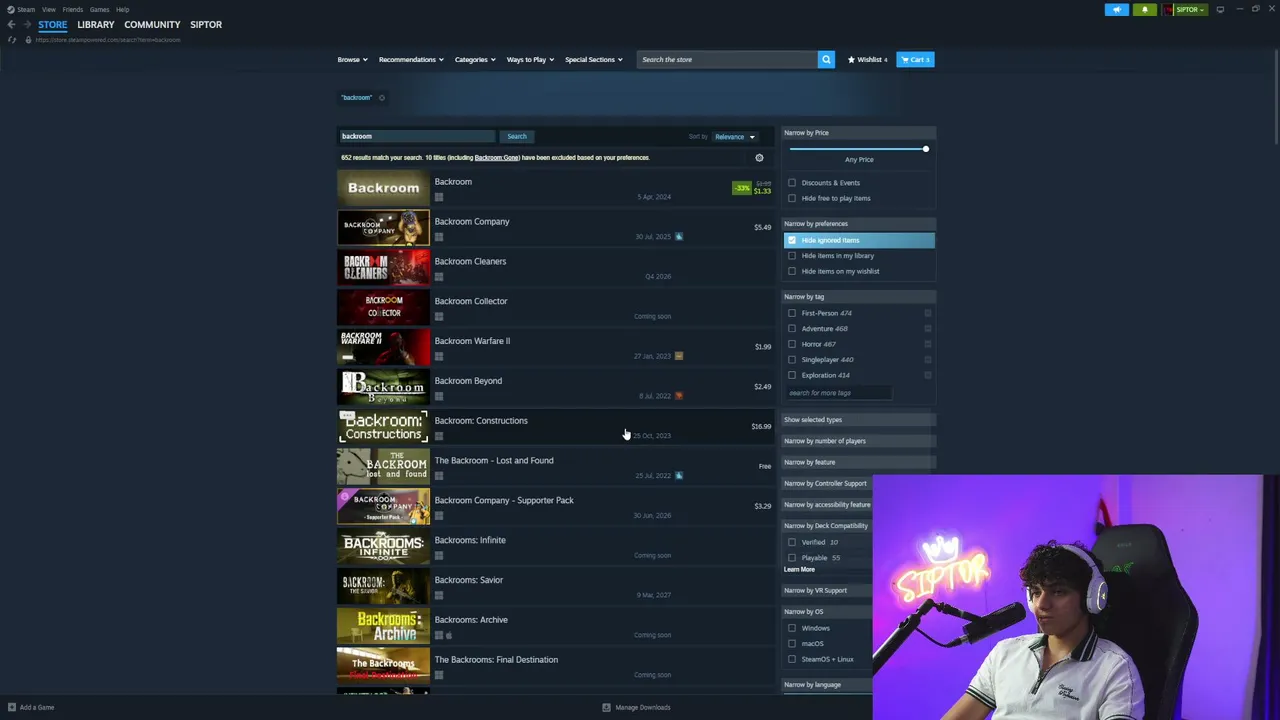Image resolution: width=1280 pixels, height=720 pixels.
Task: Check Hide free to play items
Action: point(792,198)
